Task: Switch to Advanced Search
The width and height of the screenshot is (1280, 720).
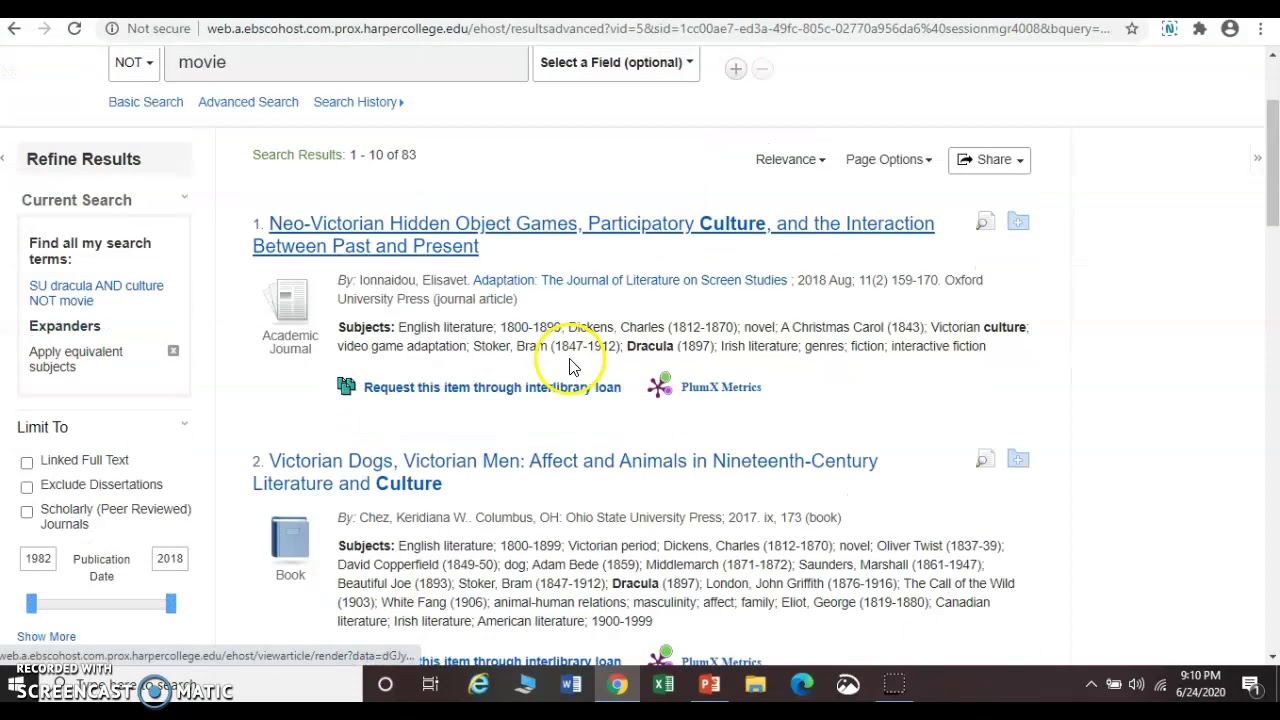Action: point(248,102)
